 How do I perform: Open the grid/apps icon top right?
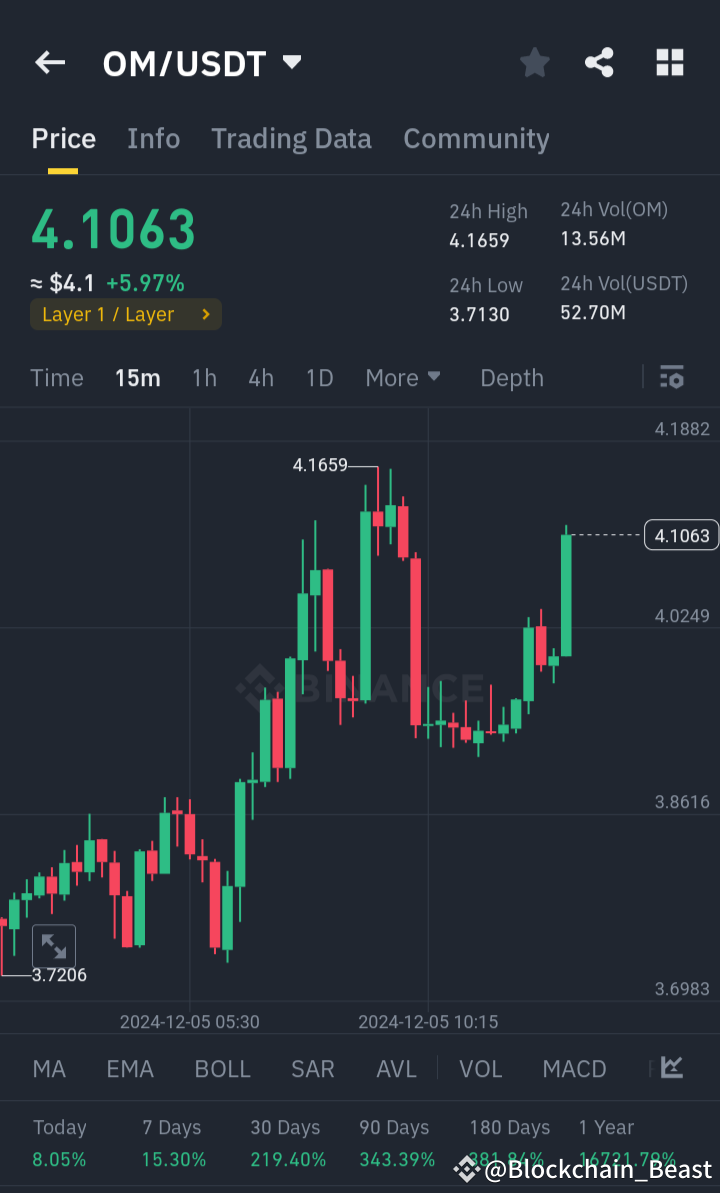click(x=669, y=62)
